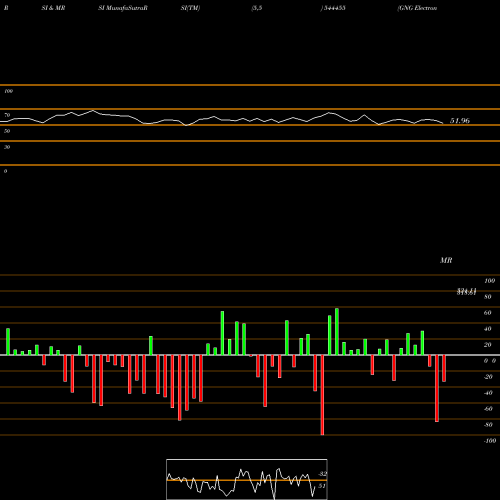
Task: Click the MR panel title label
Action: [x=446, y=260]
